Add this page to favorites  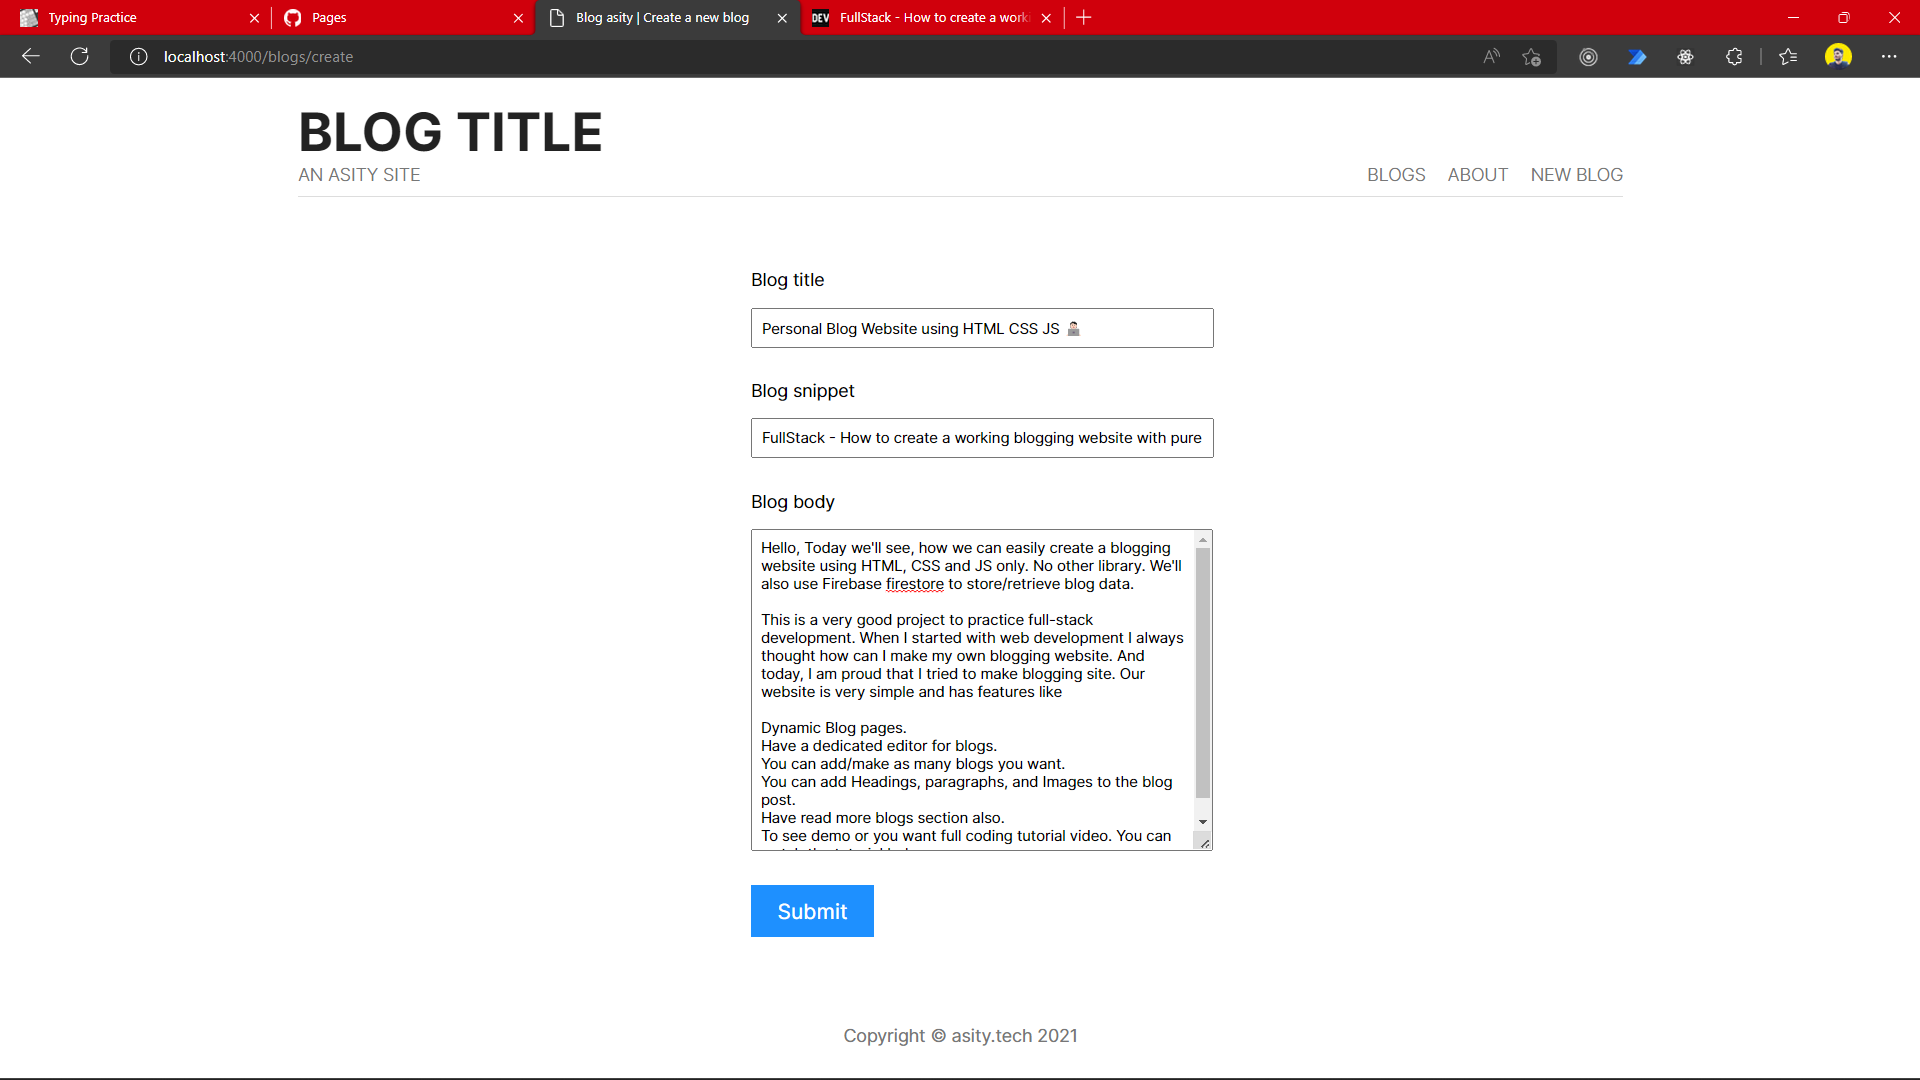[1530, 56]
